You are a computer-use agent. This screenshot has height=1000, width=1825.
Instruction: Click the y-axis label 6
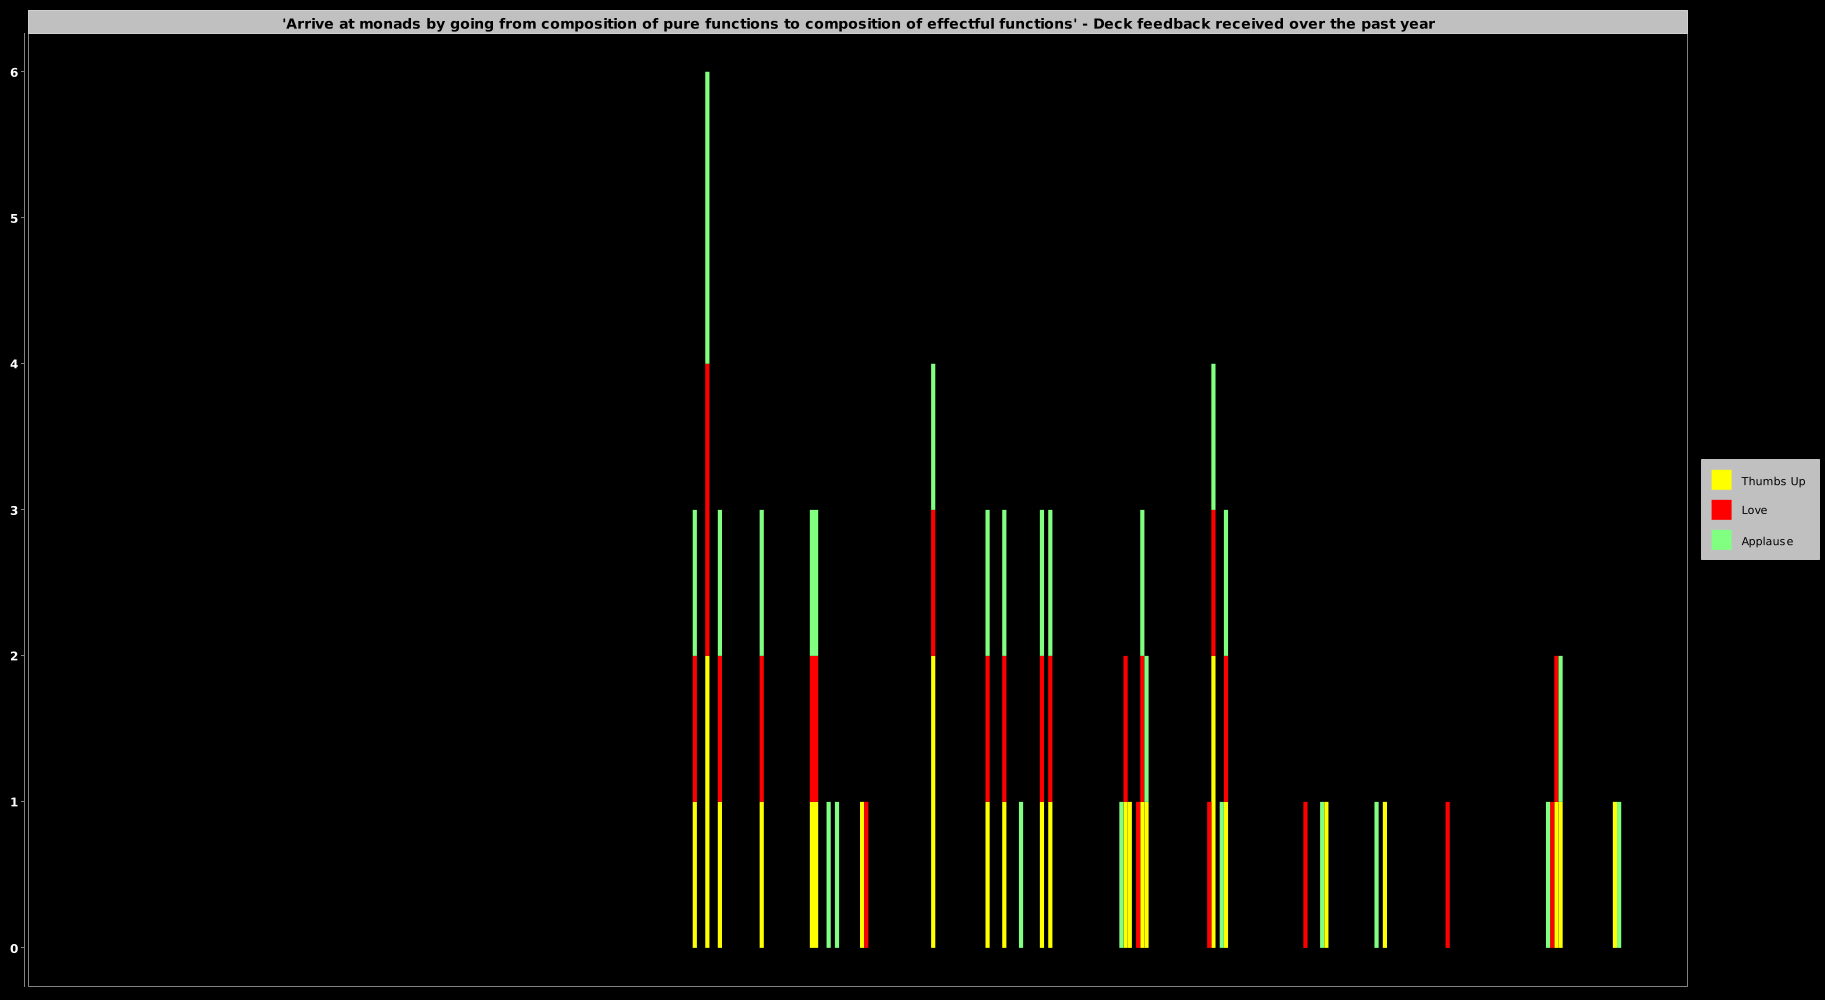coord(14,72)
